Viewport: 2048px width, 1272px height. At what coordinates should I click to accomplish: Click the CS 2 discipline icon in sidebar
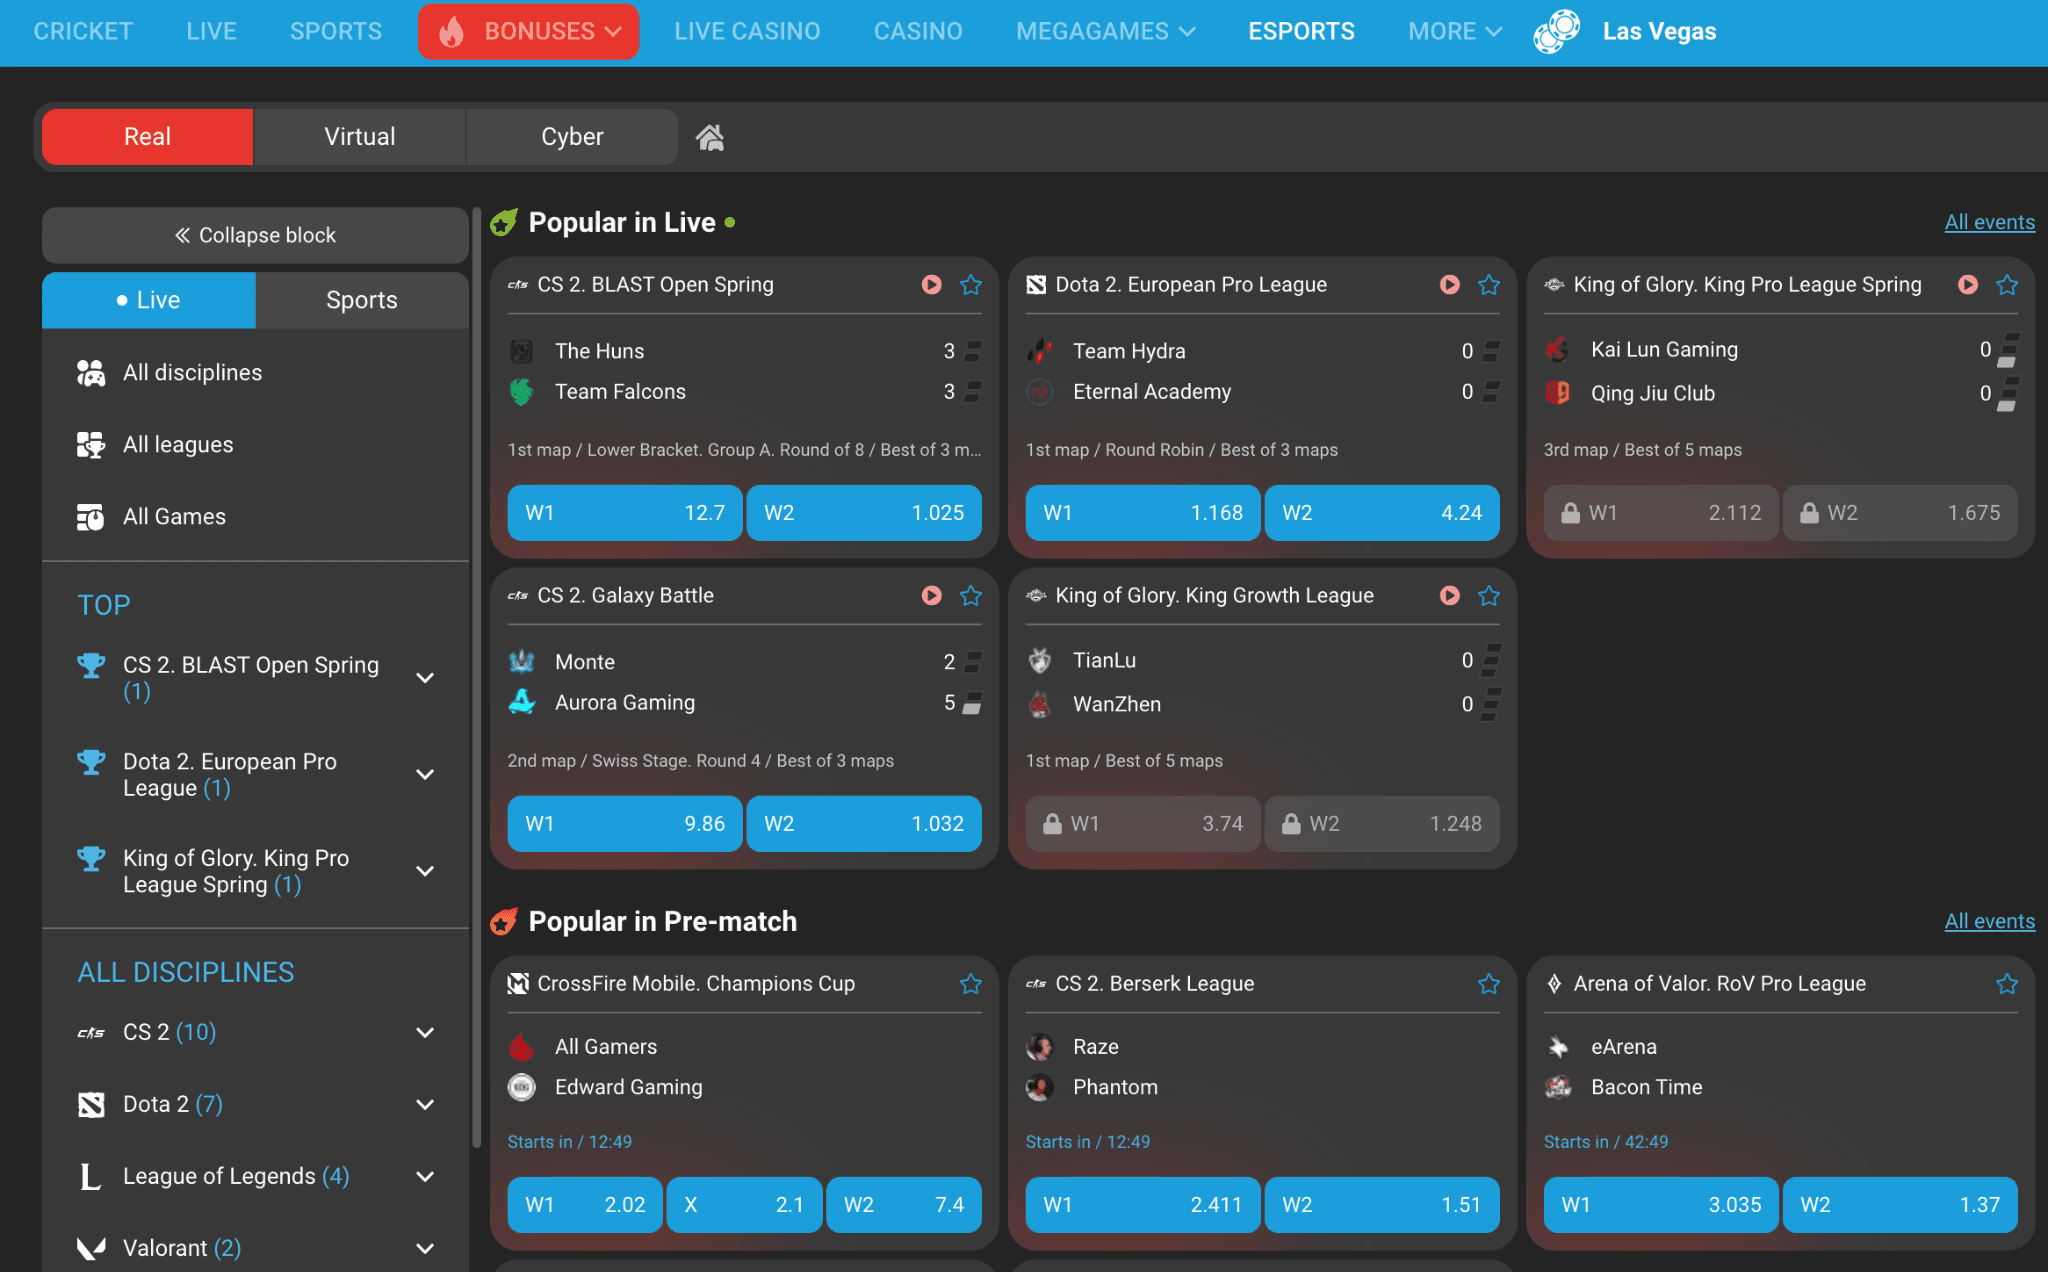click(x=91, y=1032)
